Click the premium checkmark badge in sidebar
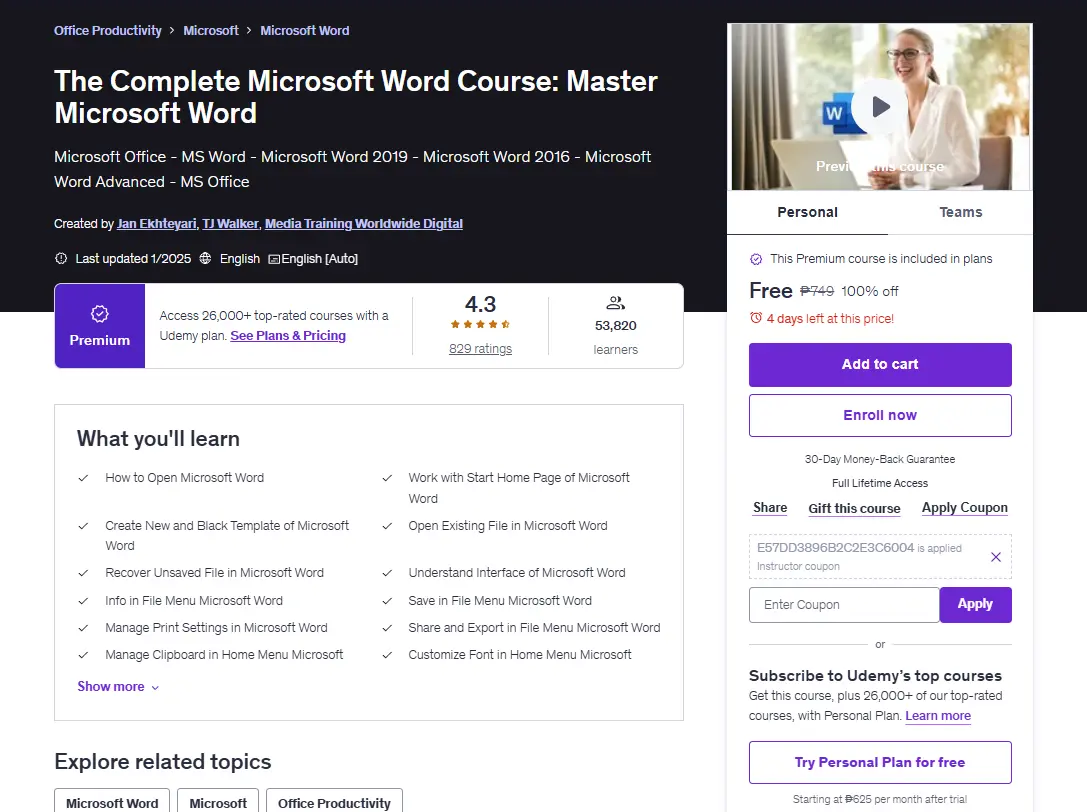 tap(756, 259)
